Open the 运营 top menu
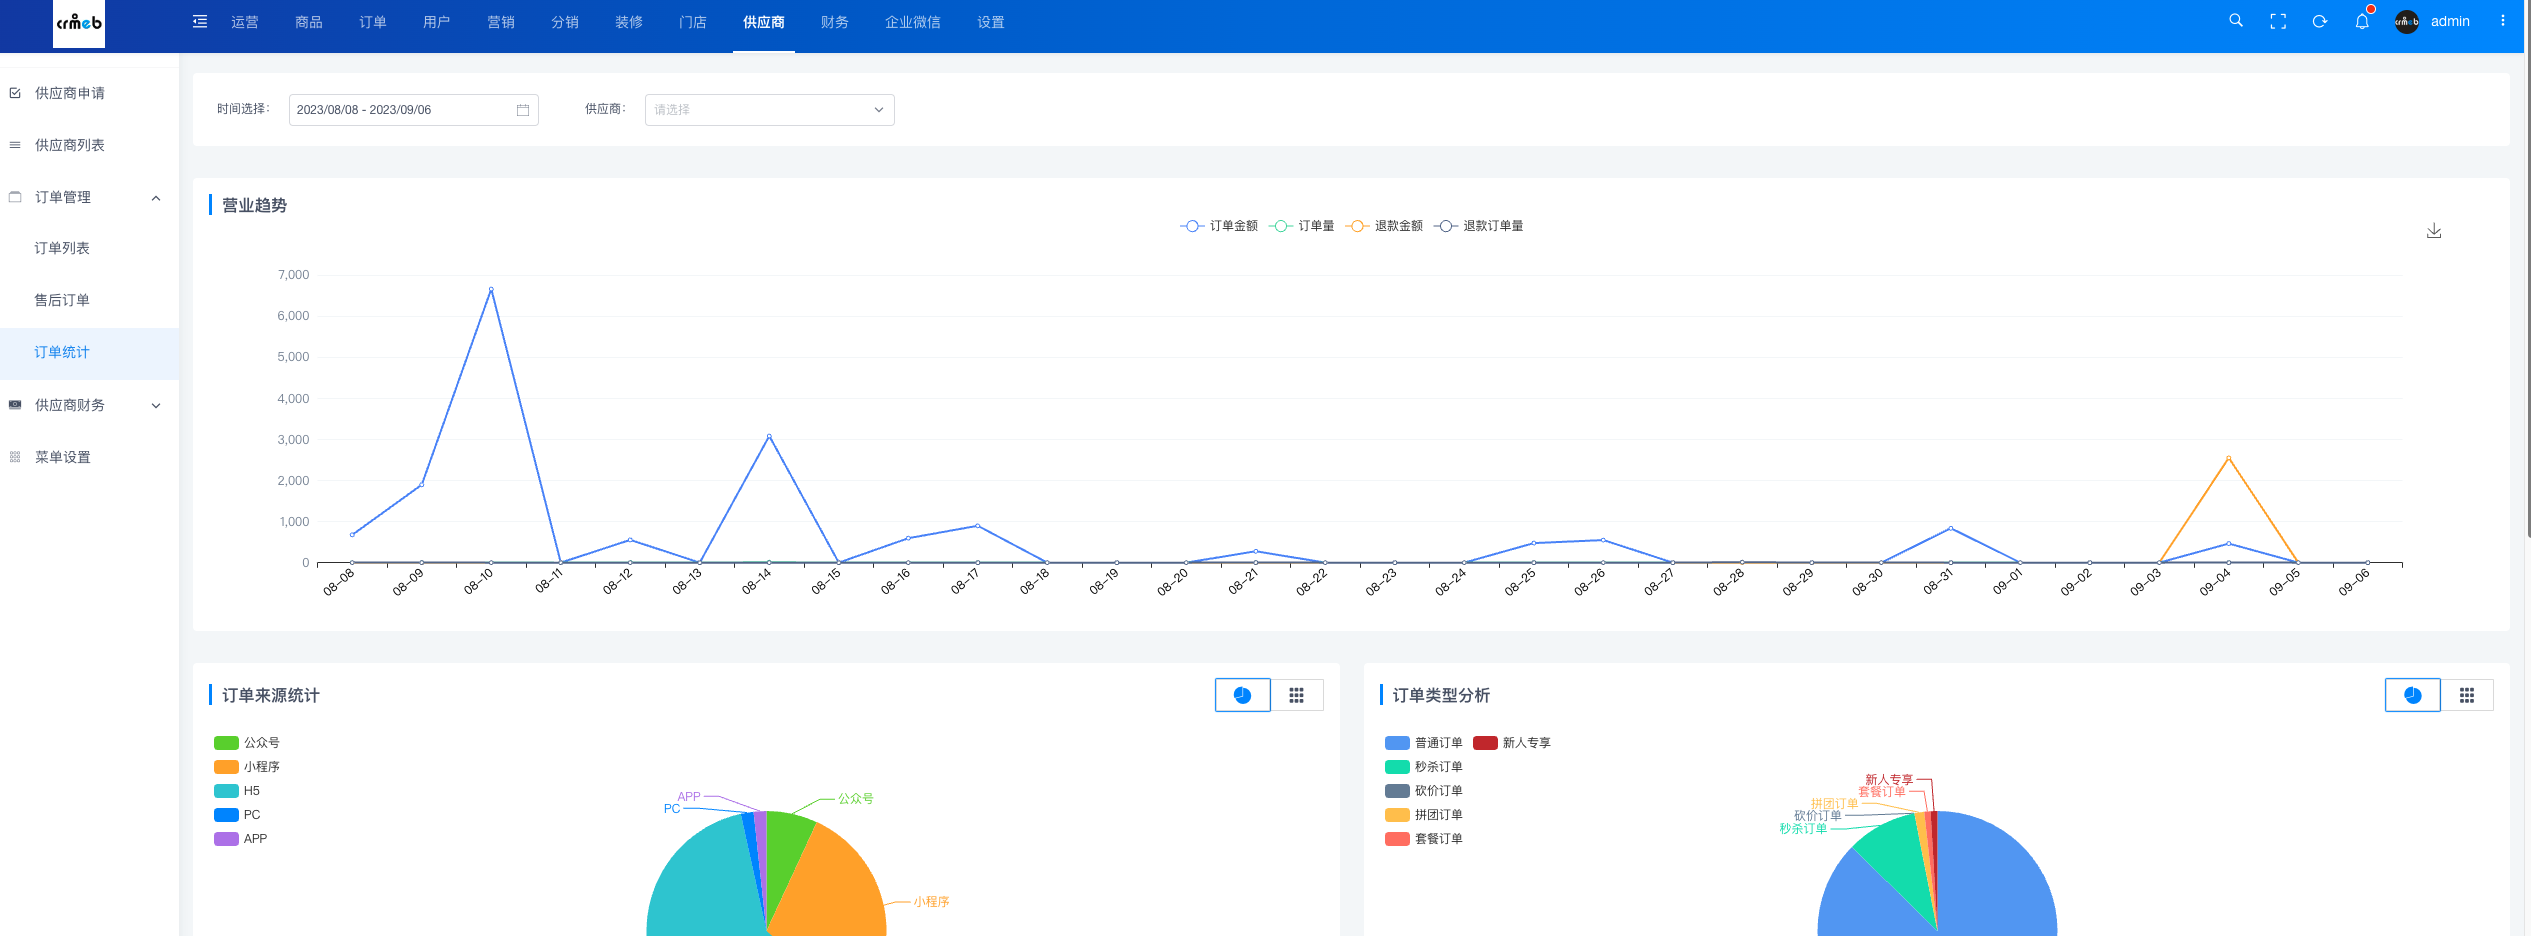Screen dimensions: 2531x936 [x=245, y=22]
